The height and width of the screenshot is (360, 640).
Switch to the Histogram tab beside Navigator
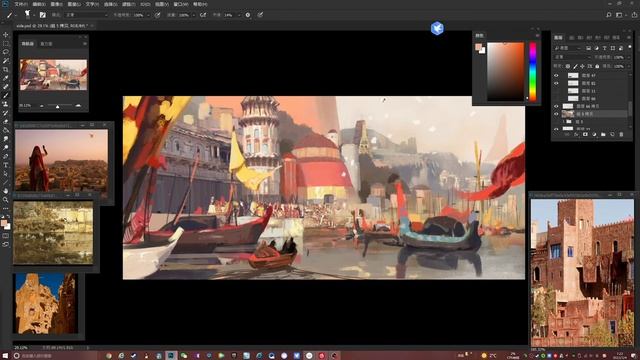46,44
